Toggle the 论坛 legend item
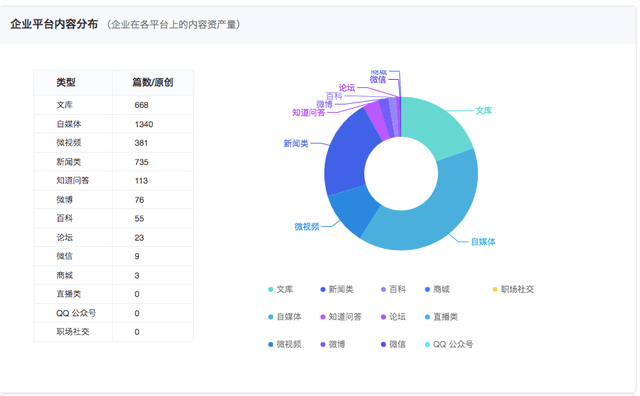 tap(393, 317)
